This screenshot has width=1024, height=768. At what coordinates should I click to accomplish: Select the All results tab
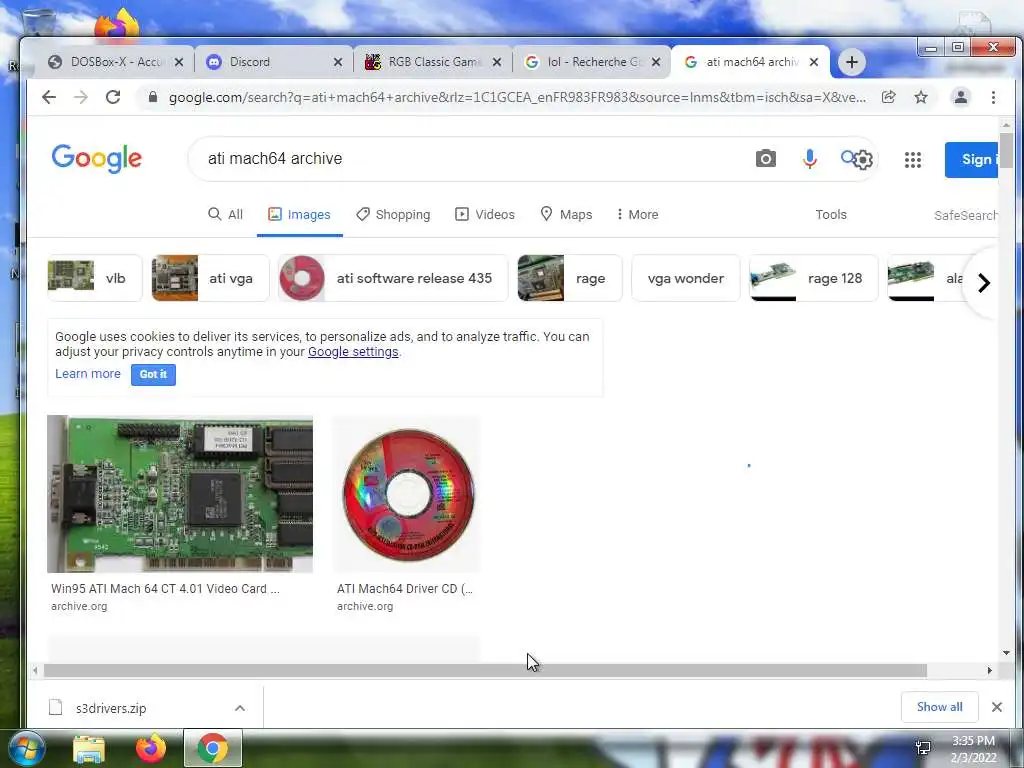pyautogui.click(x=225, y=214)
